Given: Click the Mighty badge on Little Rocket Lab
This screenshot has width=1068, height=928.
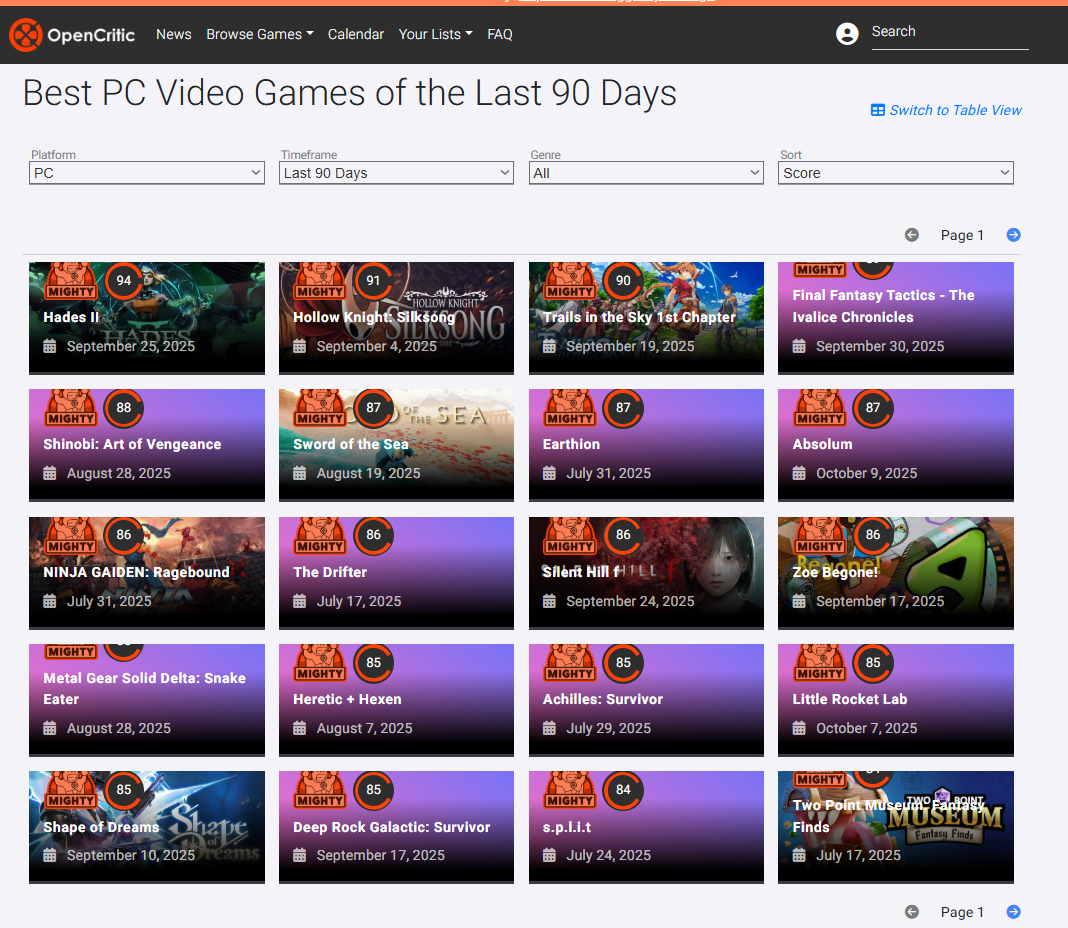Looking at the screenshot, I should coord(821,663).
